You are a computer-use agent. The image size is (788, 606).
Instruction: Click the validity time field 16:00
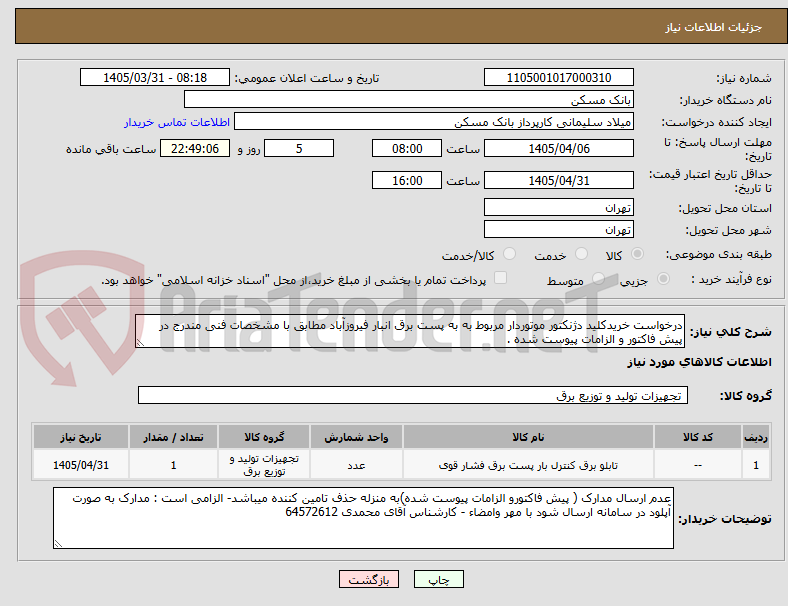pyautogui.click(x=407, y=180)
